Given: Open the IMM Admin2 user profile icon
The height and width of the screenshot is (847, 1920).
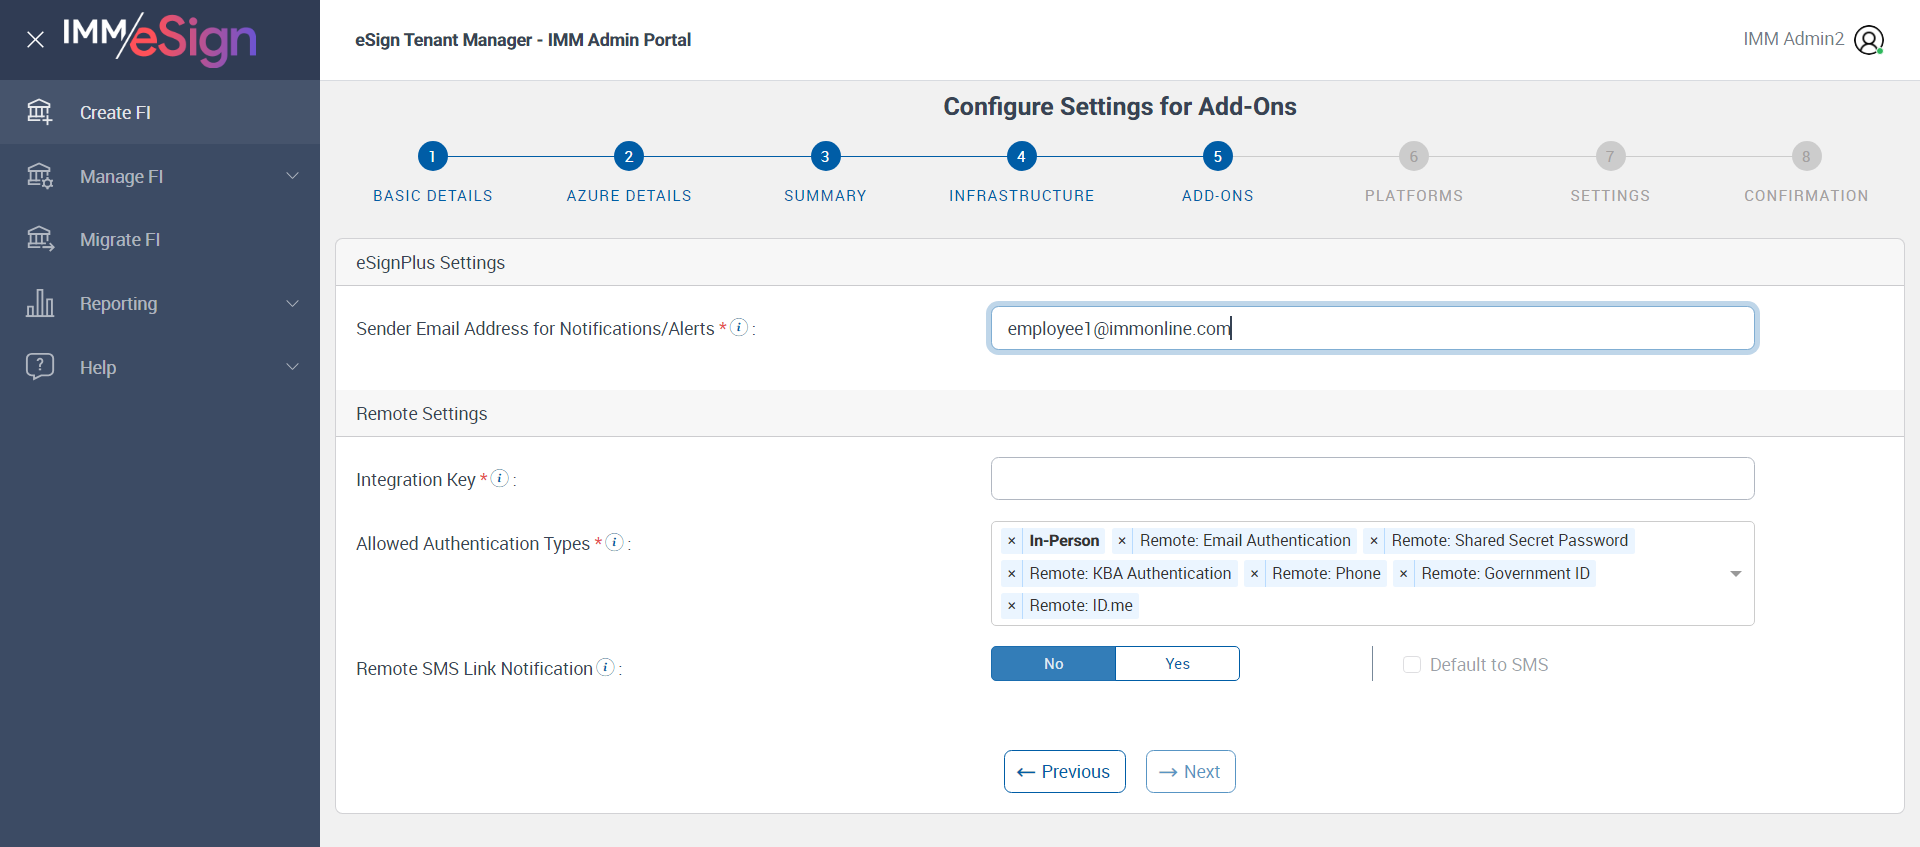Looking at the screenshot, I should (x=1868, y=40).
